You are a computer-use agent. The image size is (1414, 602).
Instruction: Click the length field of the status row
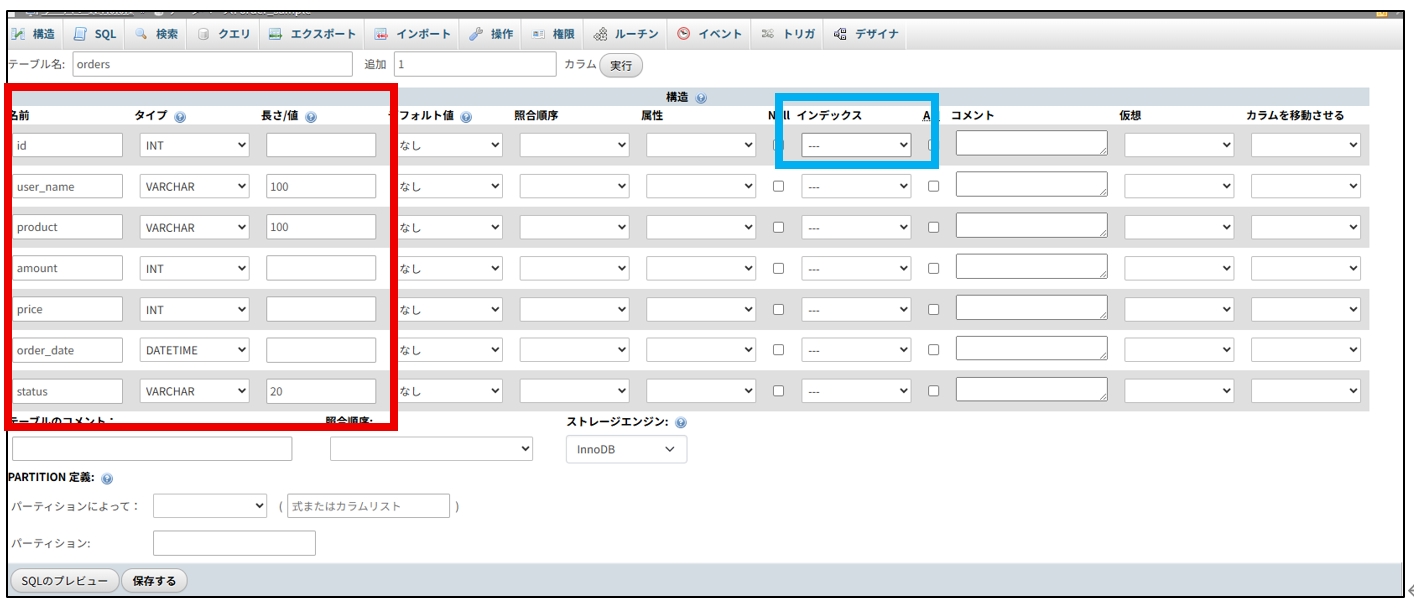point(321,391)
